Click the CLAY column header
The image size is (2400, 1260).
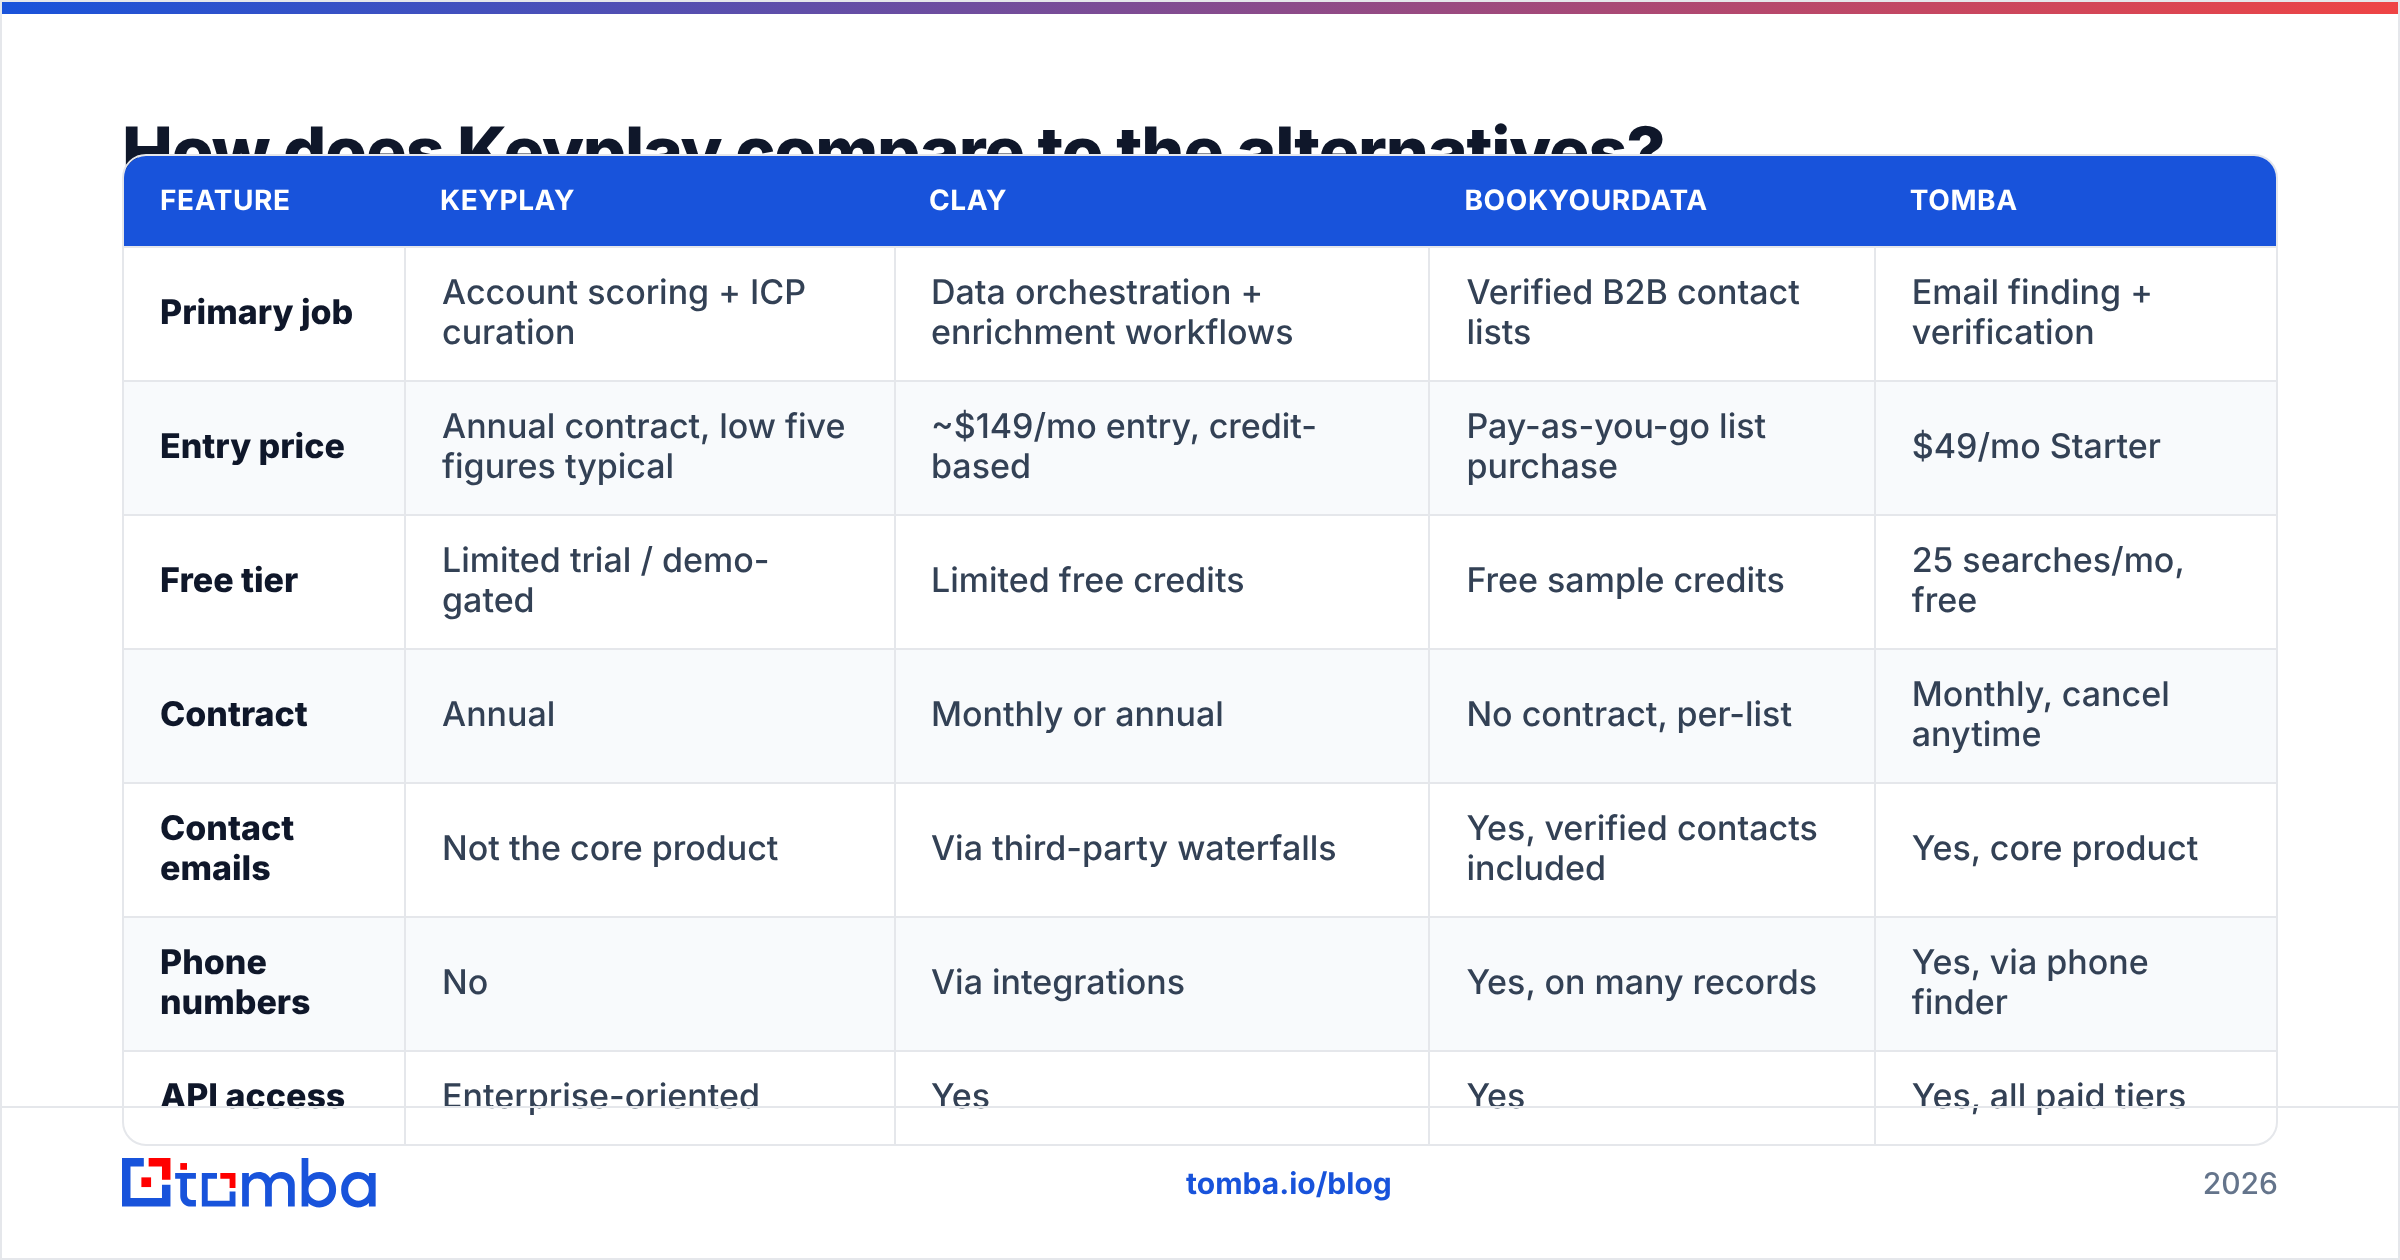click(967, 200)
